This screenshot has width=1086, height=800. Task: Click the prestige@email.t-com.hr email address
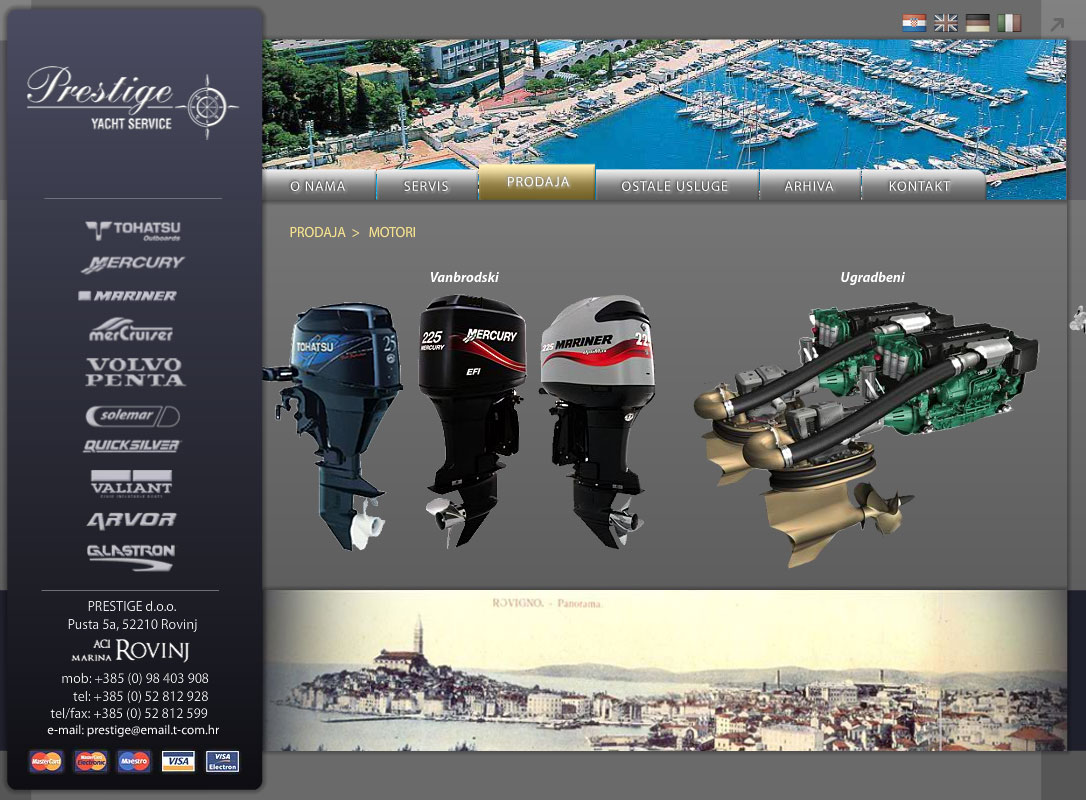[153, 730]
